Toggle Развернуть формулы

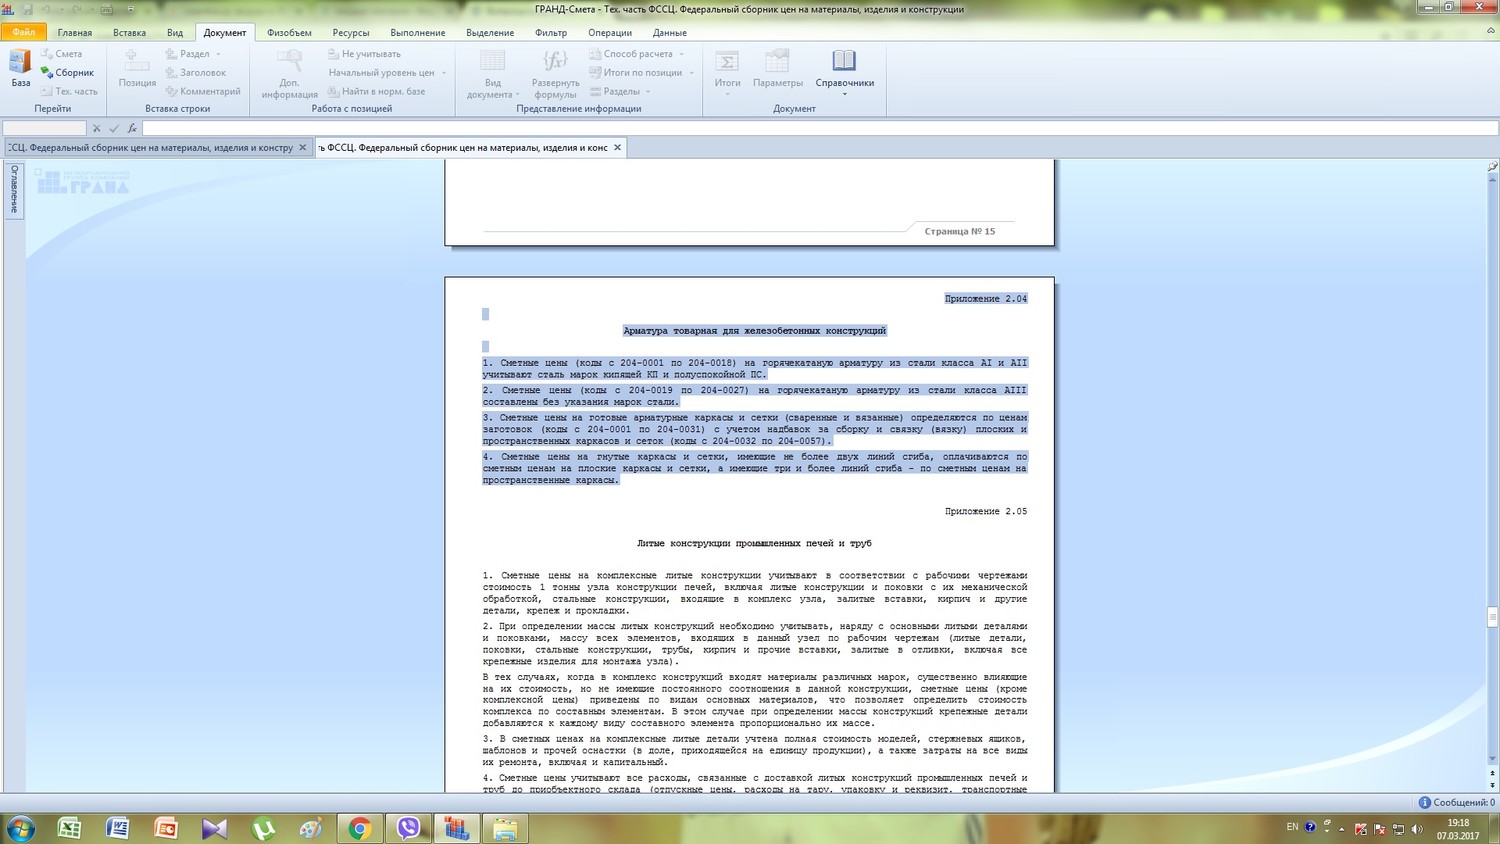555,74
